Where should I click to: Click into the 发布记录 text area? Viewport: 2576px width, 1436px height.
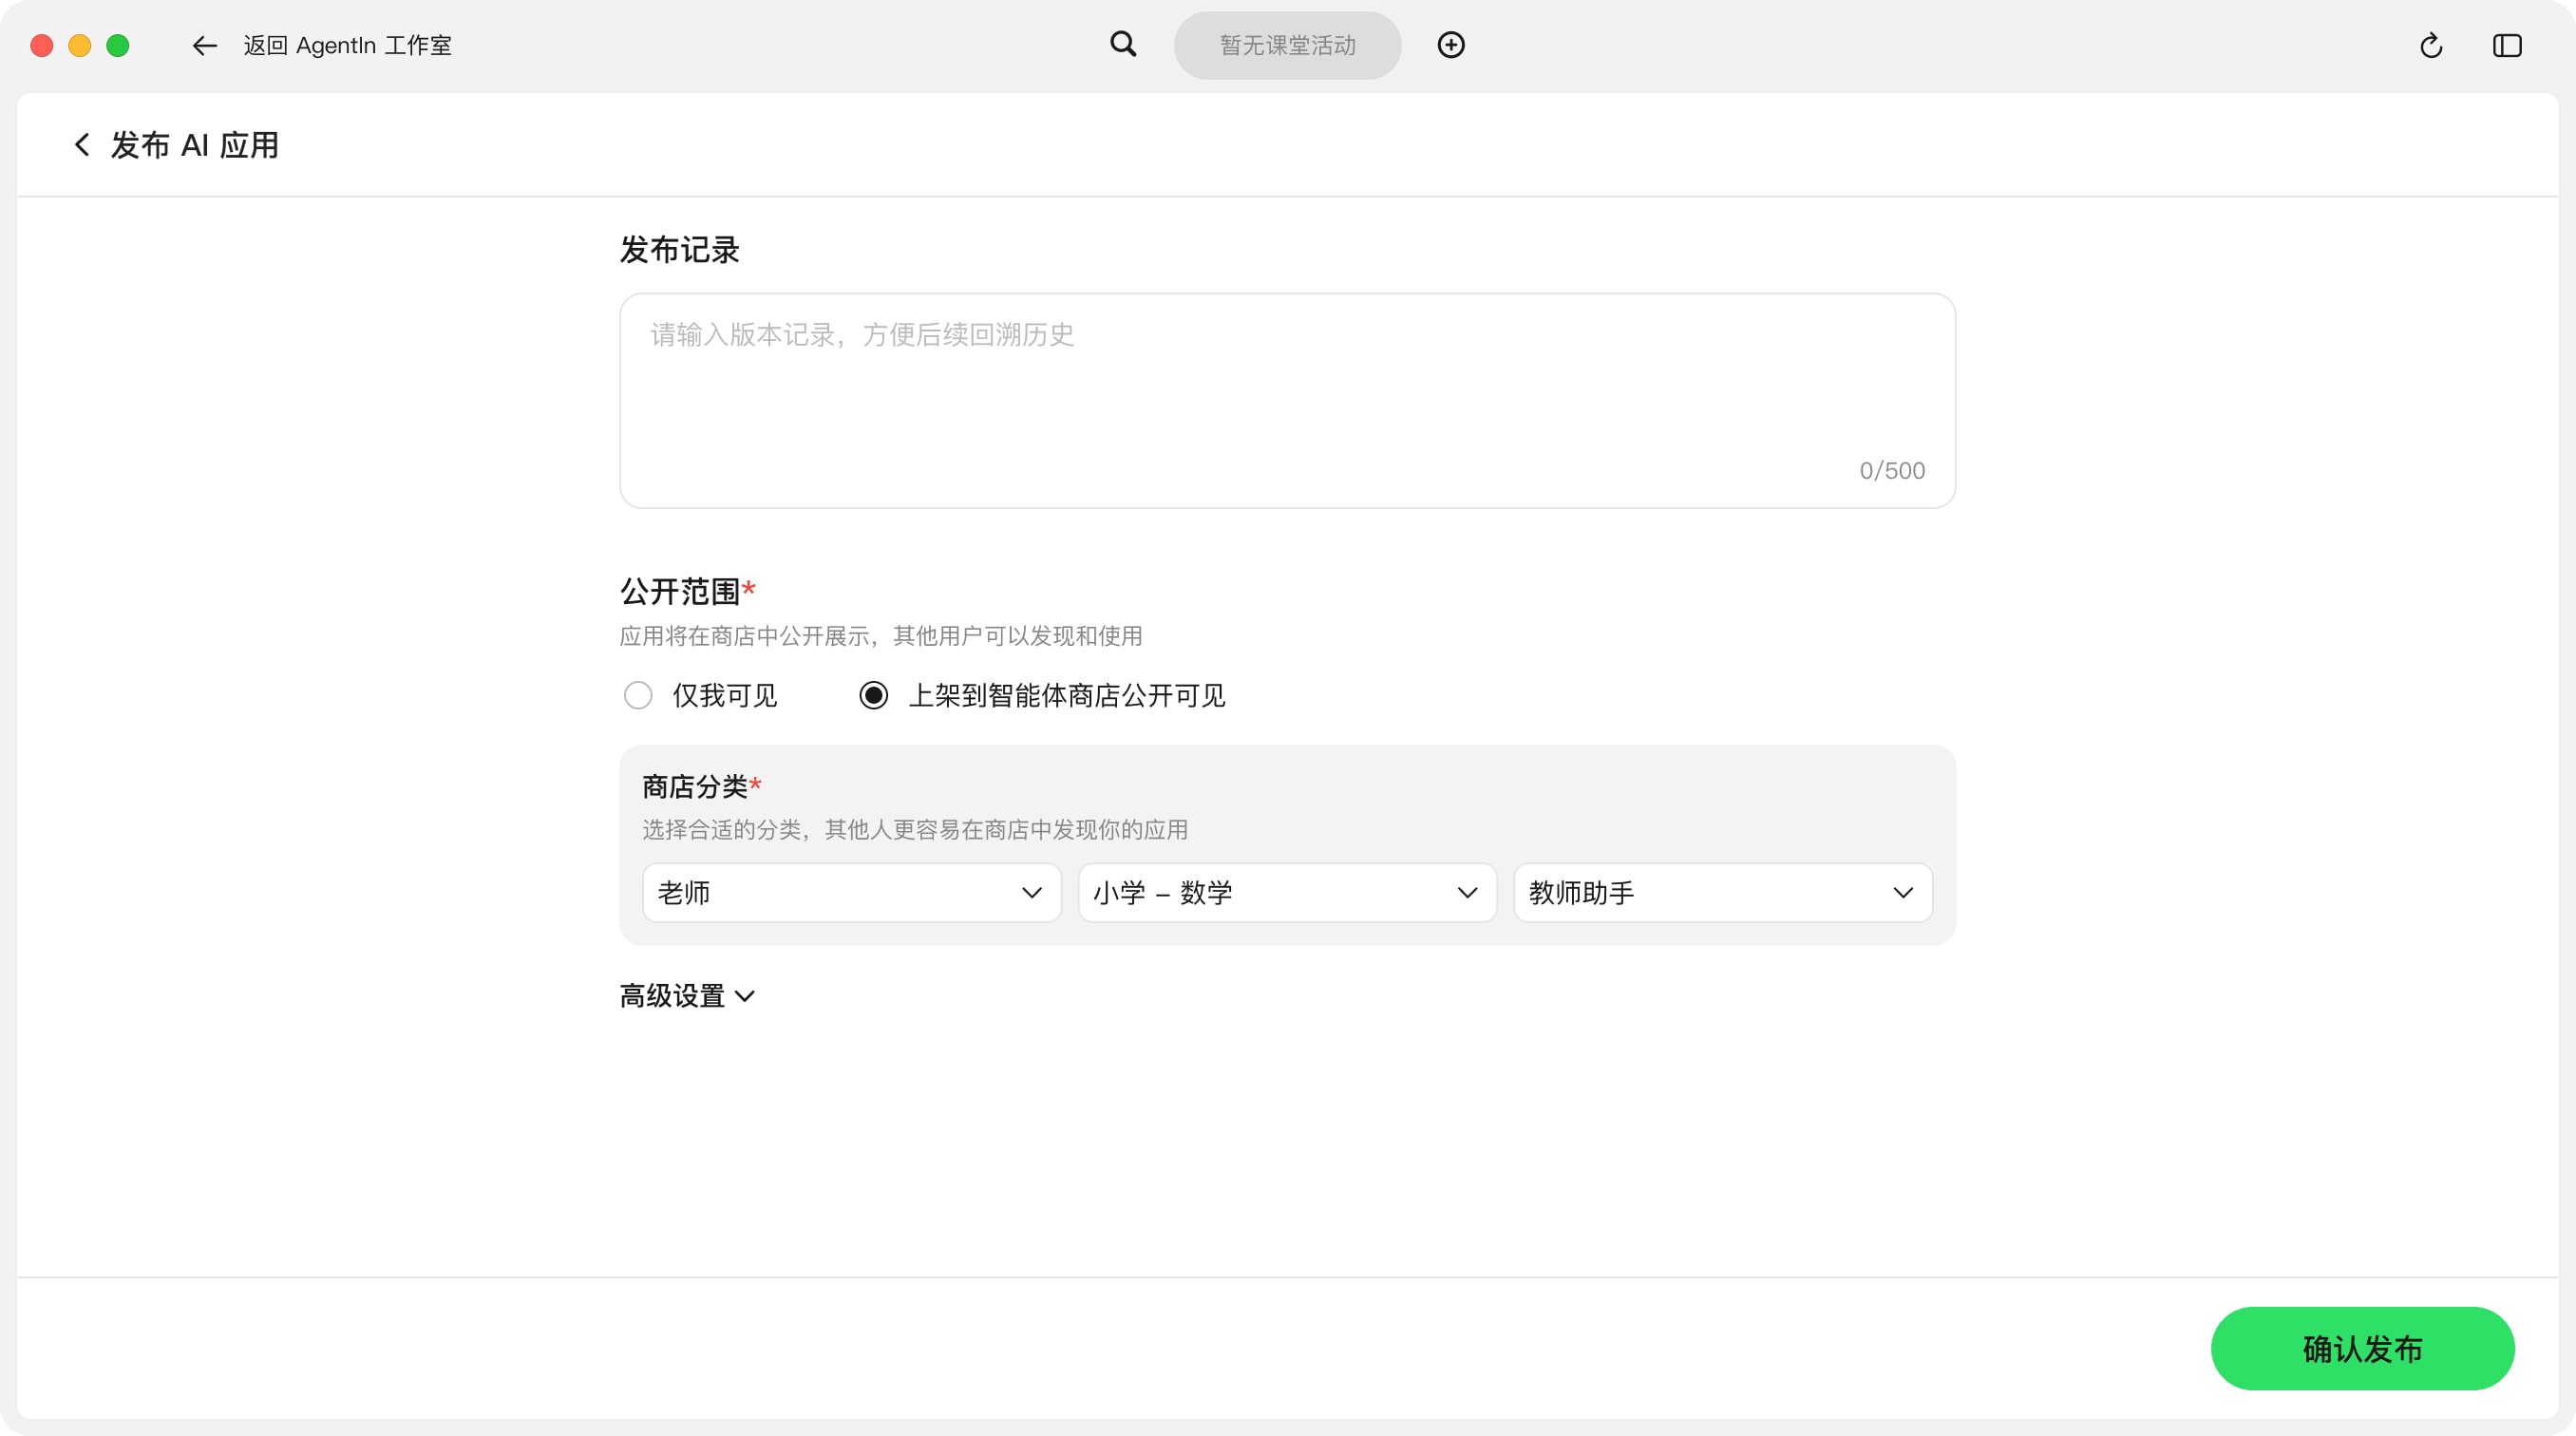pyautogui.click(x=1286, y=400)
